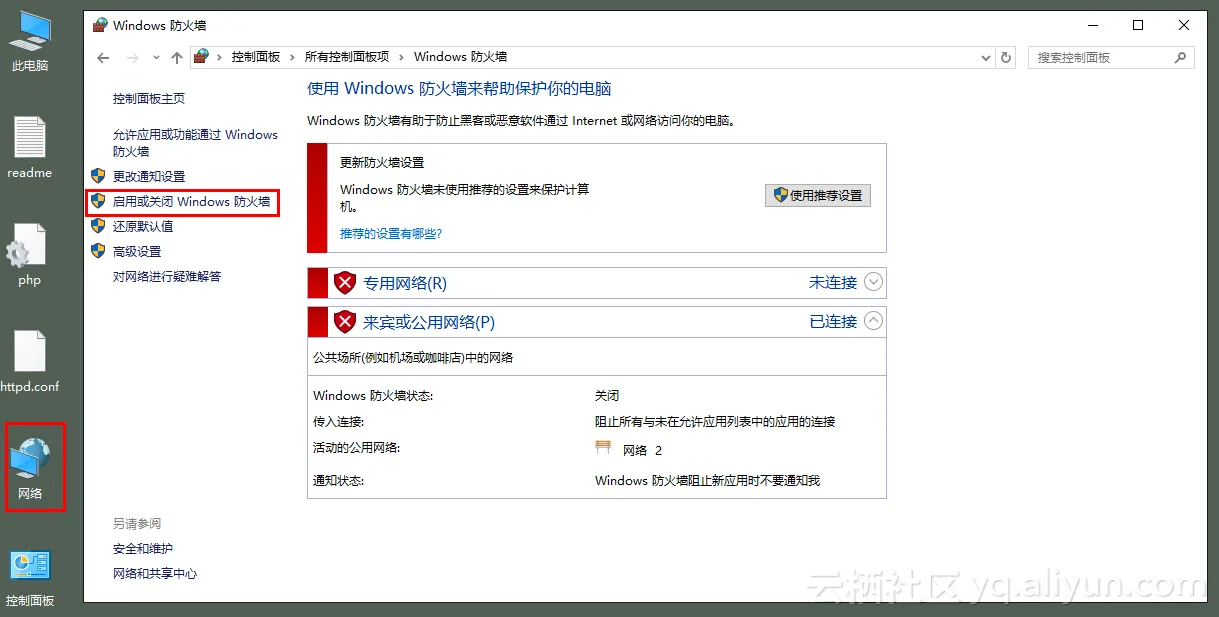Click the 网络 2 active network text
This screenshot has height=617, width=1219.
[642, 450]
